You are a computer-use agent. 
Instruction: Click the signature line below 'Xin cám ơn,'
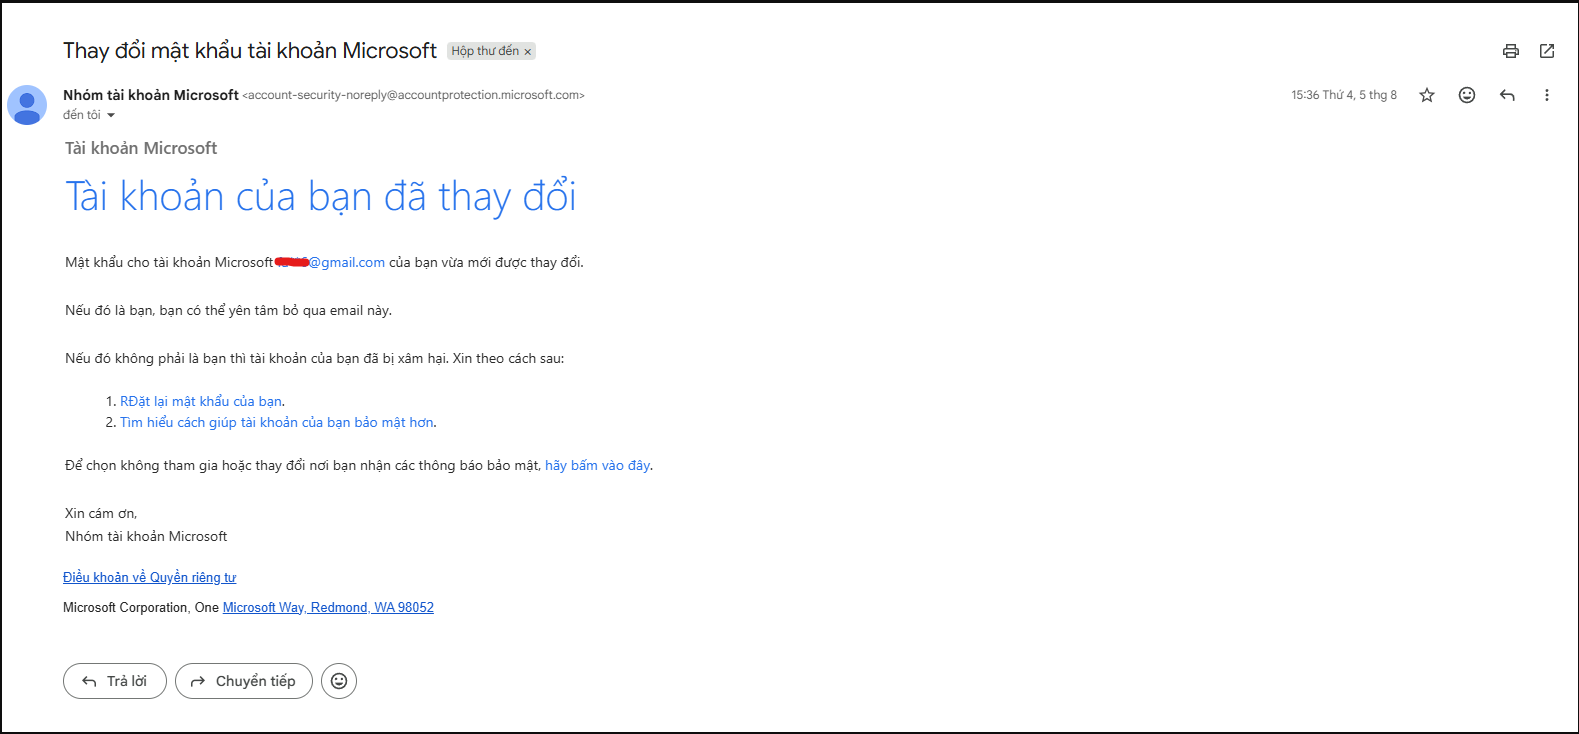click(x=146, y=536)
